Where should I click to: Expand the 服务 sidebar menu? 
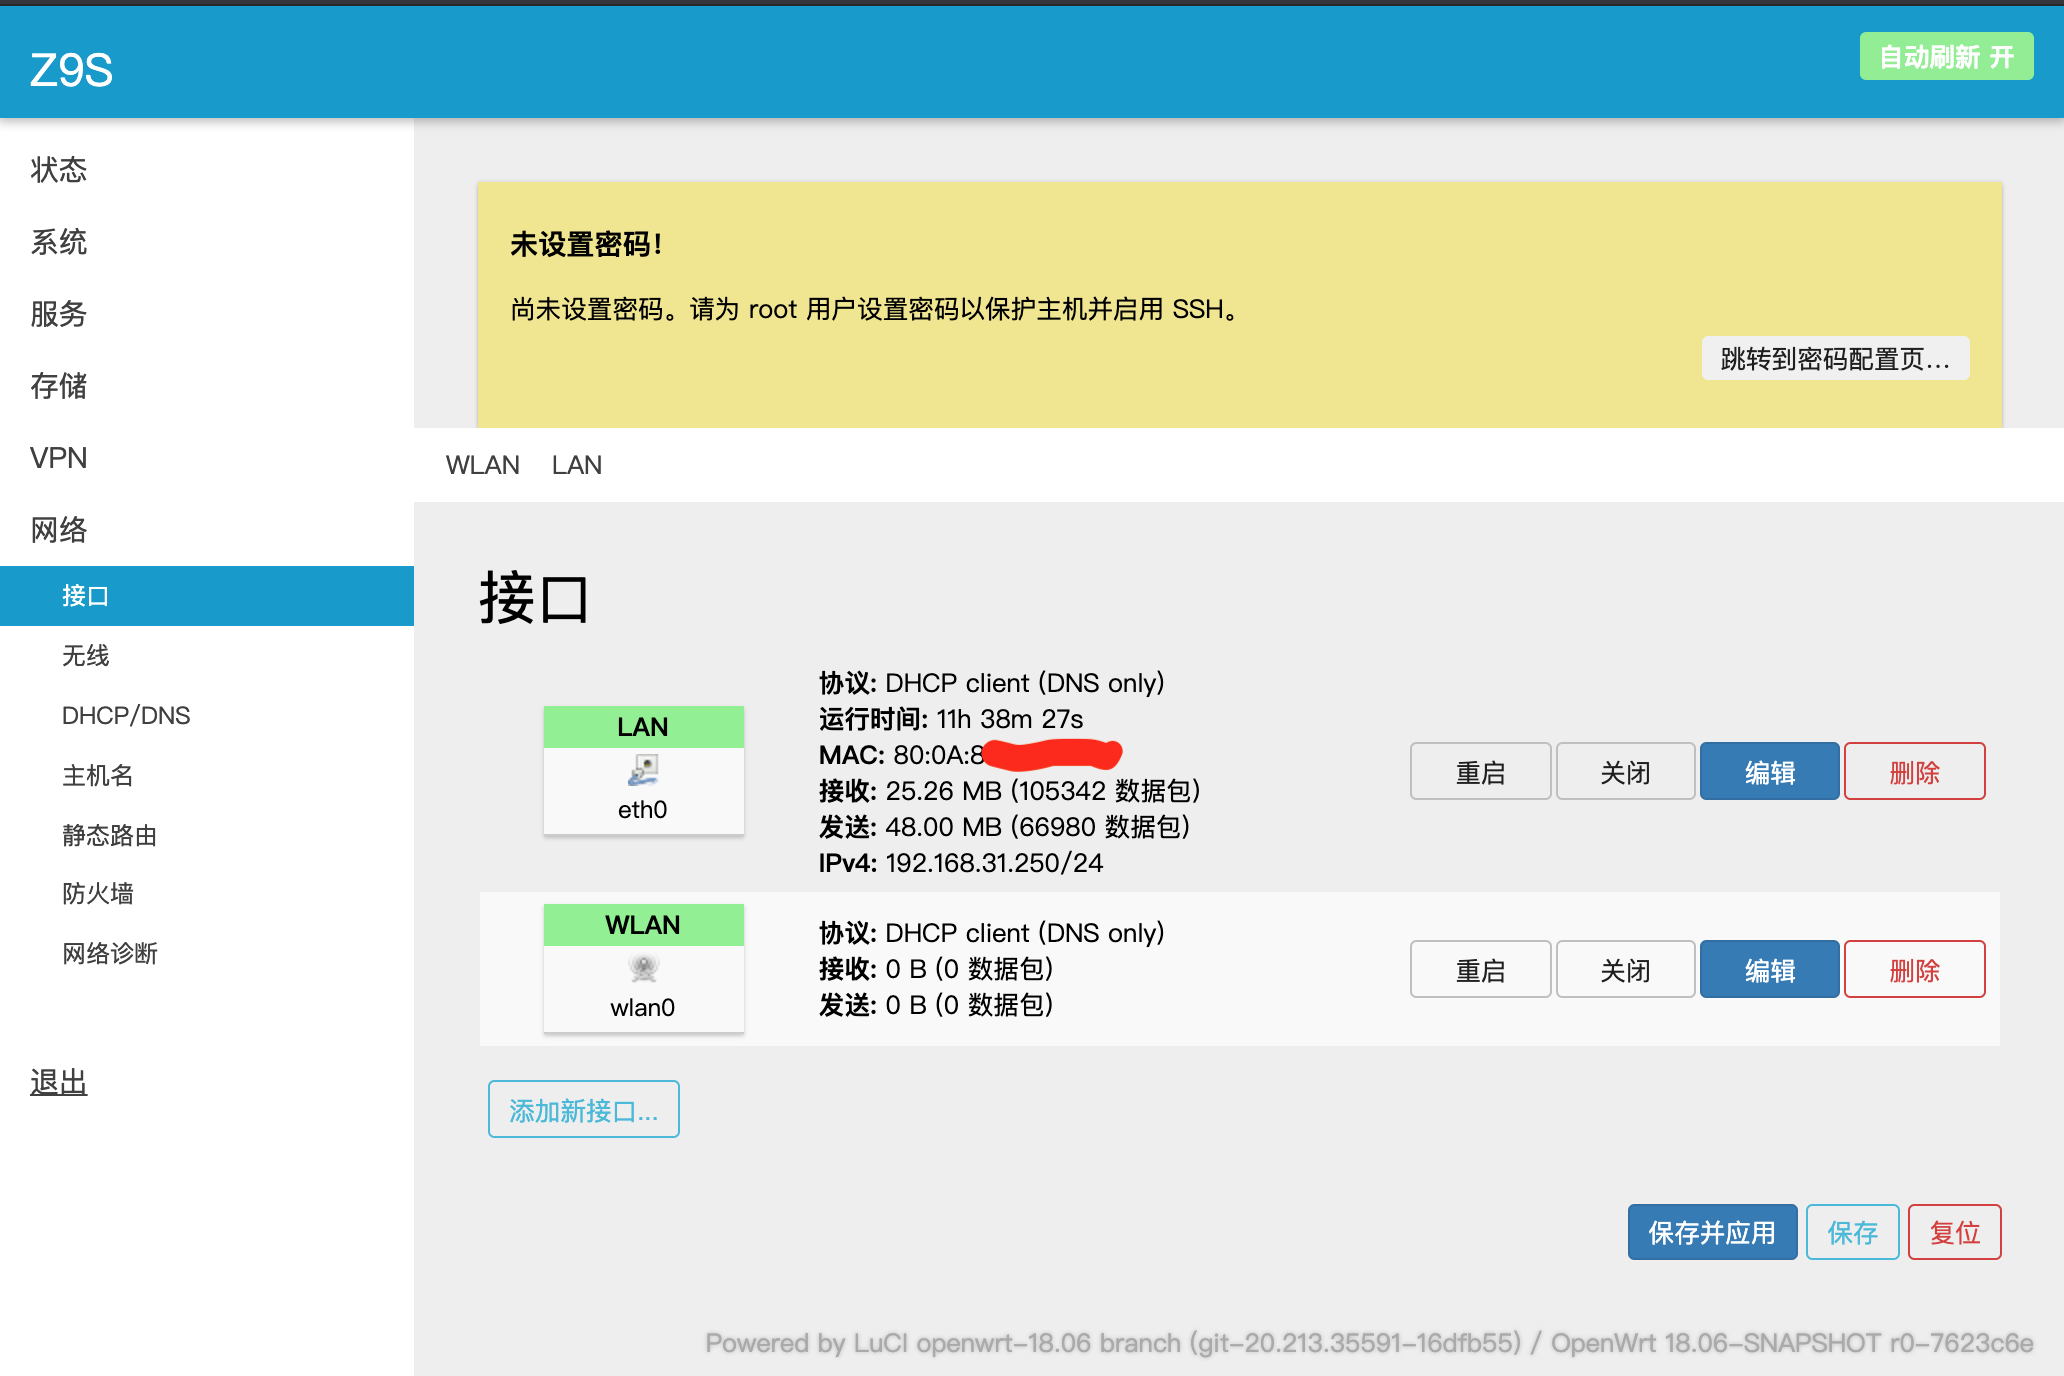(58, 314)
